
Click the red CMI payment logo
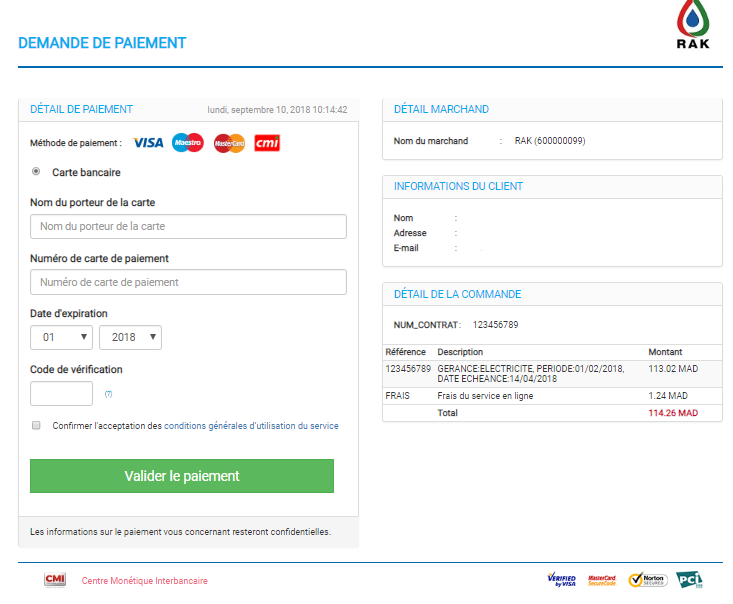click(267, 143)
